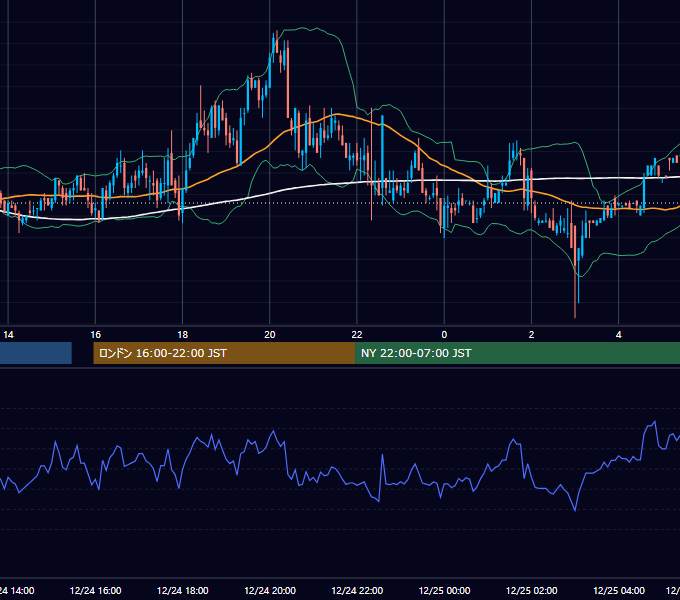Click the 20 hour axis label
The image size is (680, 600).
pyautogui.click(x=270, y=335)
